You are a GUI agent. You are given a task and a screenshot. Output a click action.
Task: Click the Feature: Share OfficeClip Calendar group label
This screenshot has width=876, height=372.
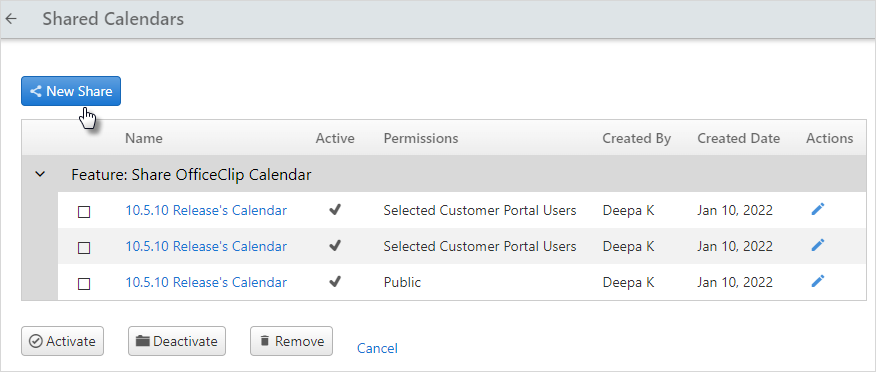pyautogui.click(x=191, y=175)
